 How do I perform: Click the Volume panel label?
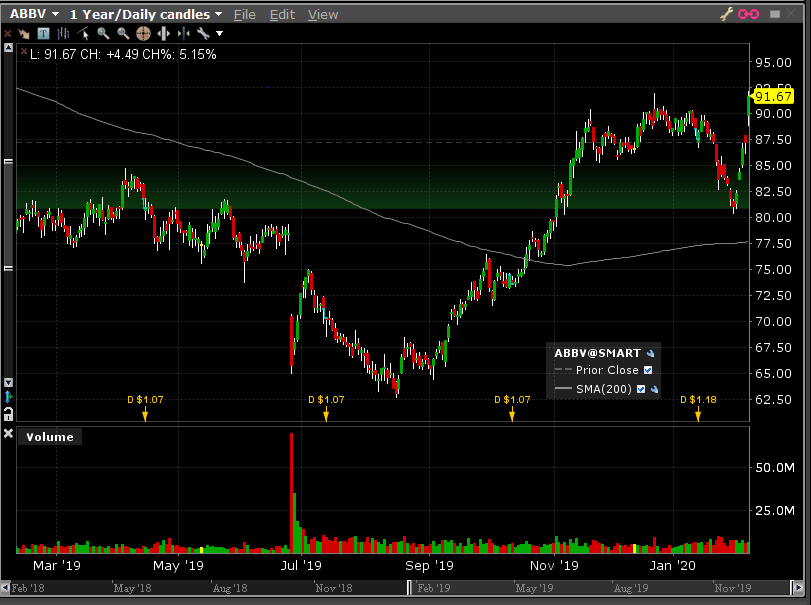tap(50, 436)
